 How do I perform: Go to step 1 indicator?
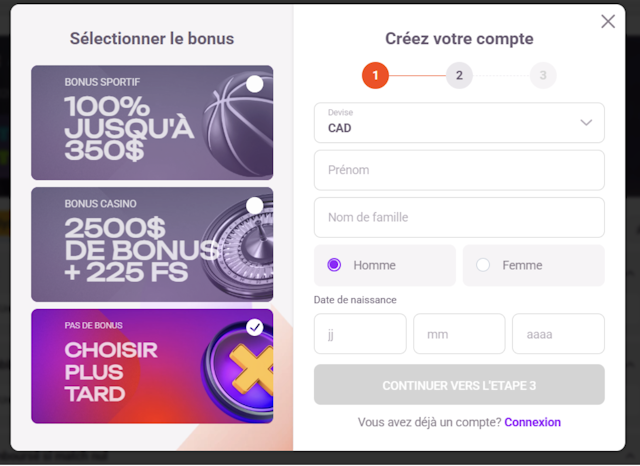coord(375,75)
